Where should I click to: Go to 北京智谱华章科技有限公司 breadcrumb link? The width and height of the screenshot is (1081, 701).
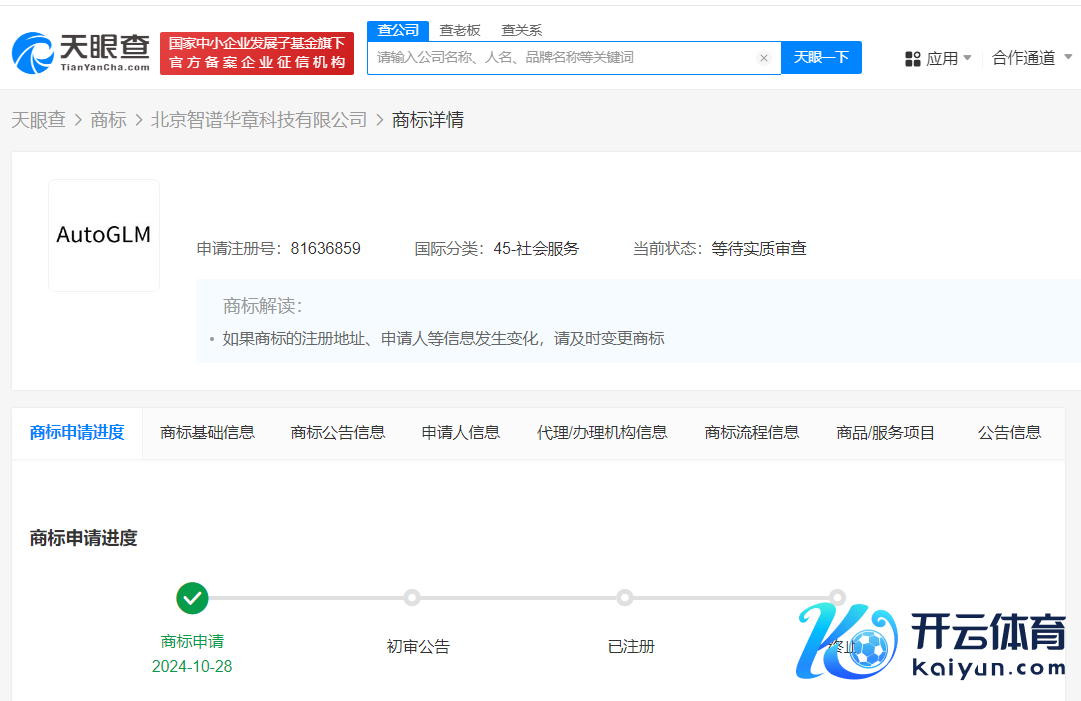pos(259,120)
